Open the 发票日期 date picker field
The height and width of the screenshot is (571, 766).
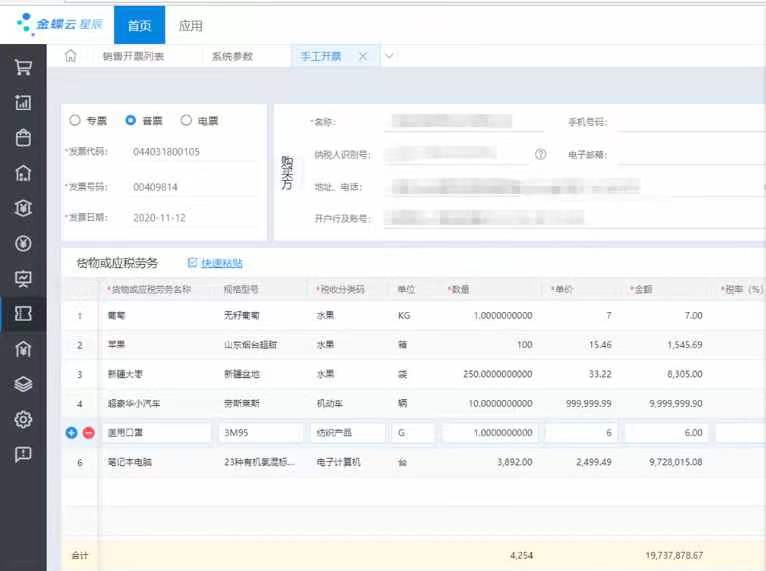tap(190, 217)
